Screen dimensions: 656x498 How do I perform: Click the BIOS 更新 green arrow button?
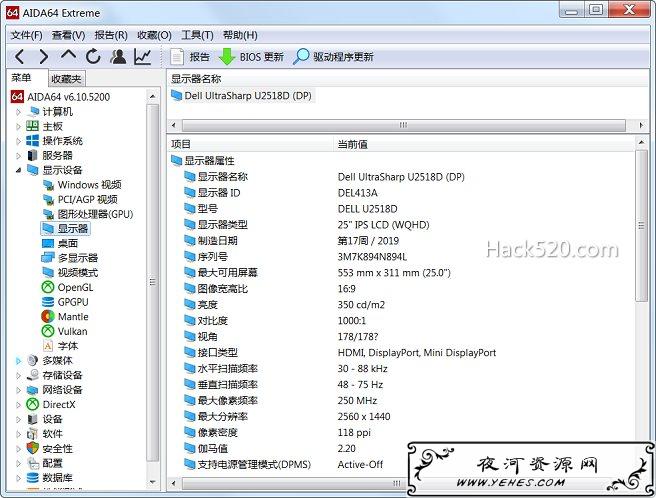click(x=251, y=56)
